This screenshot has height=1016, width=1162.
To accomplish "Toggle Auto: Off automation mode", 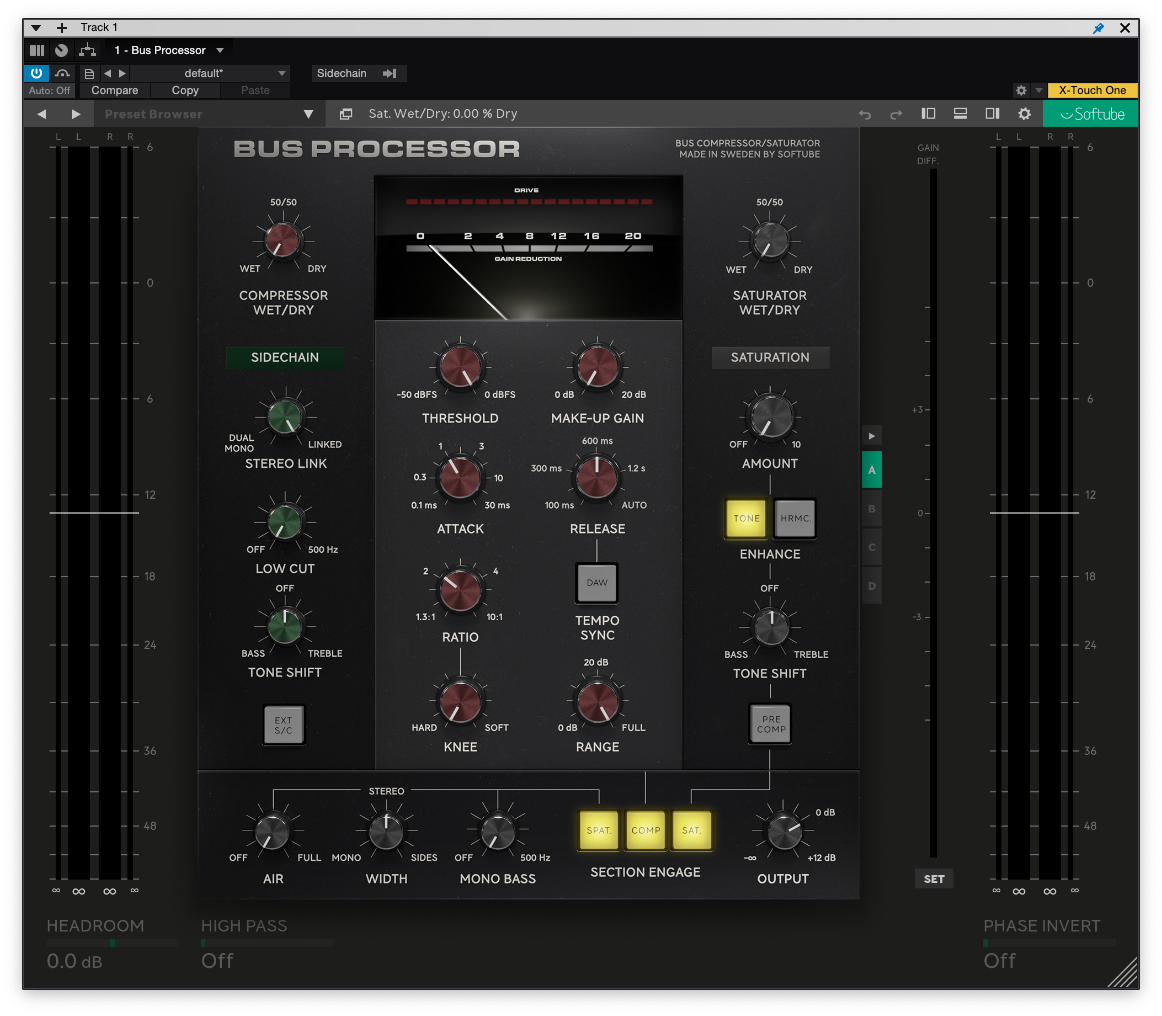I will pos(50,90).
